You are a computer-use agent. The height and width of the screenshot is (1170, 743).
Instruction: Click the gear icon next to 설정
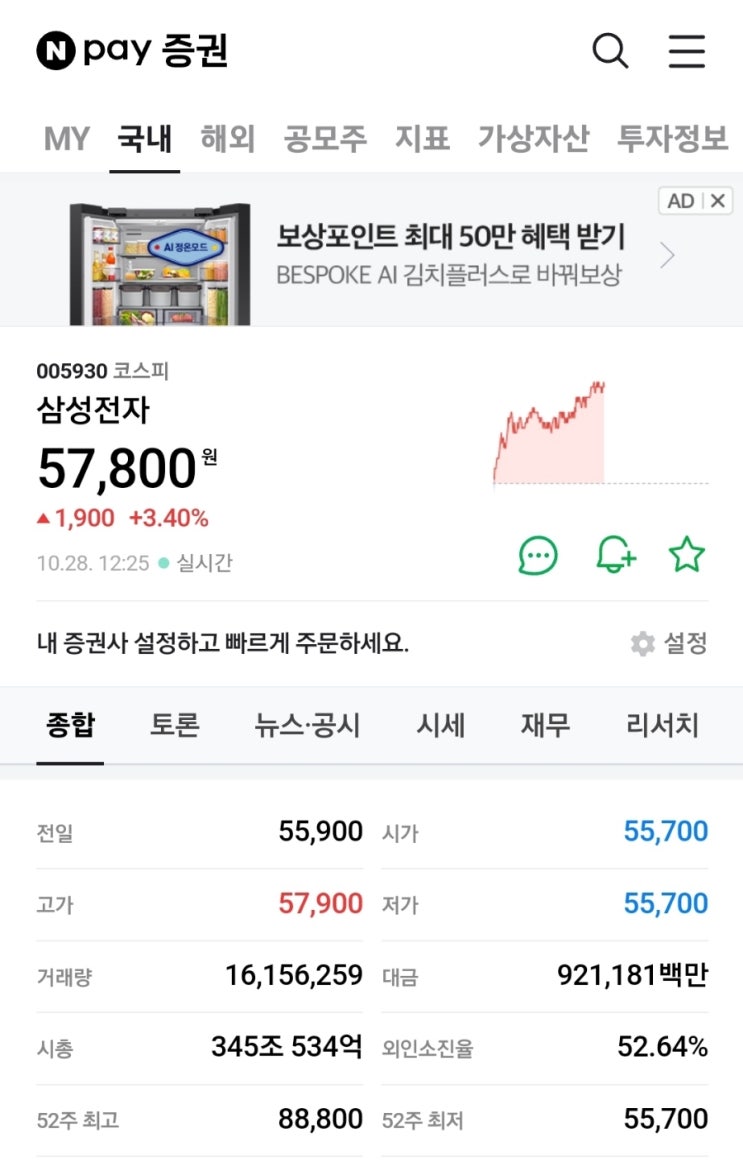coord(642,643)
